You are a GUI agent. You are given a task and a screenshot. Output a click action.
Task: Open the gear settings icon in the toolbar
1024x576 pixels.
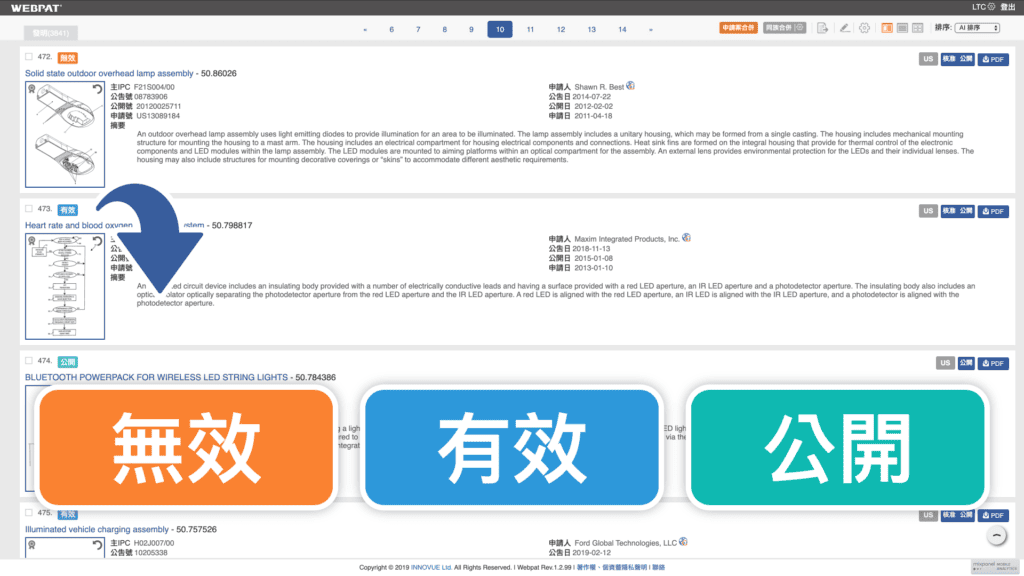click(864, 28)
